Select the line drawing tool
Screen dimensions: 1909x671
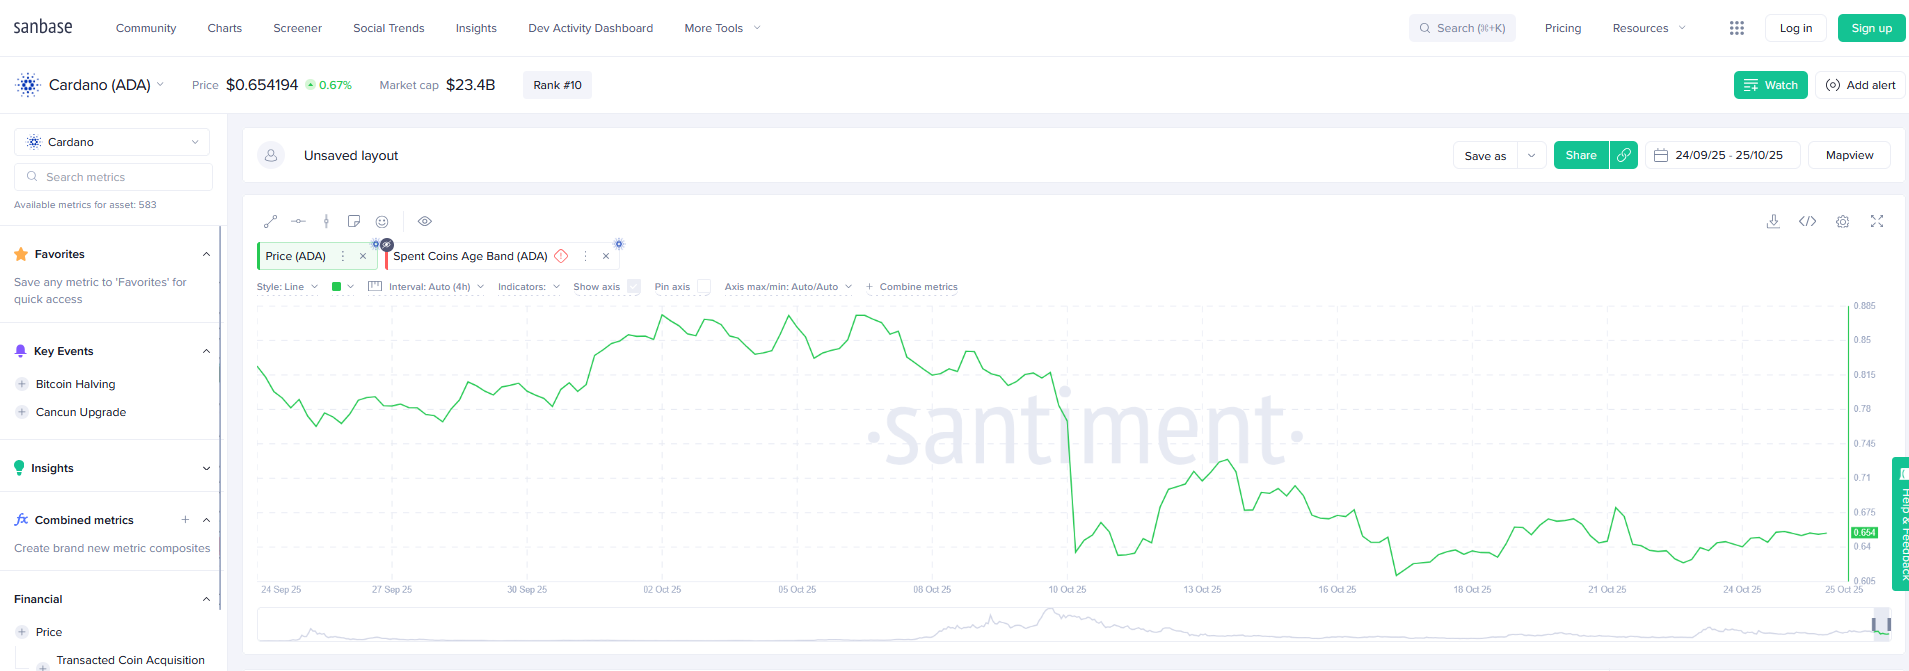tap(270, 221)
